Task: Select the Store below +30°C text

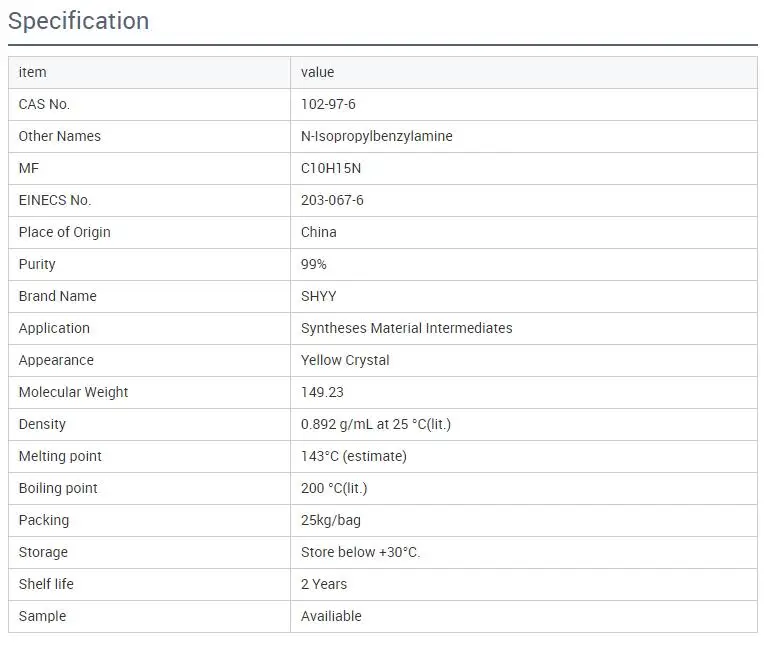Action: (x=360, y=552)
